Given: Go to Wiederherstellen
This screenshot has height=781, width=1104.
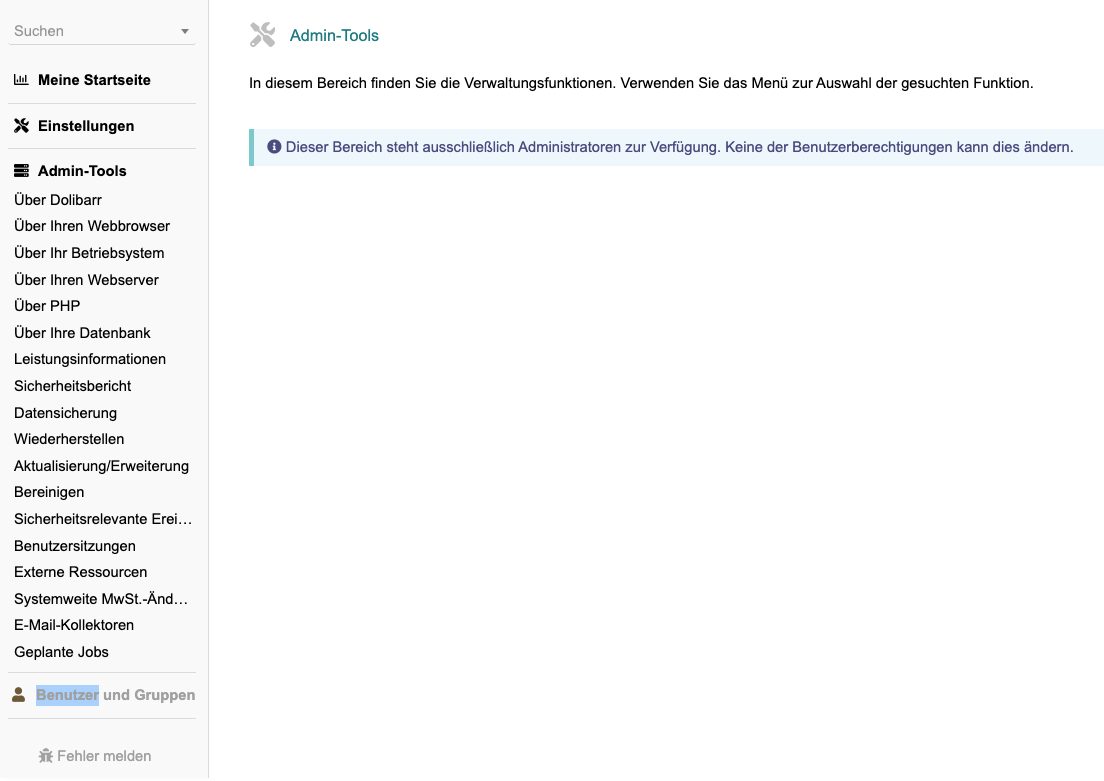Looking at the screenshot, I should click(x=69, y=439).
